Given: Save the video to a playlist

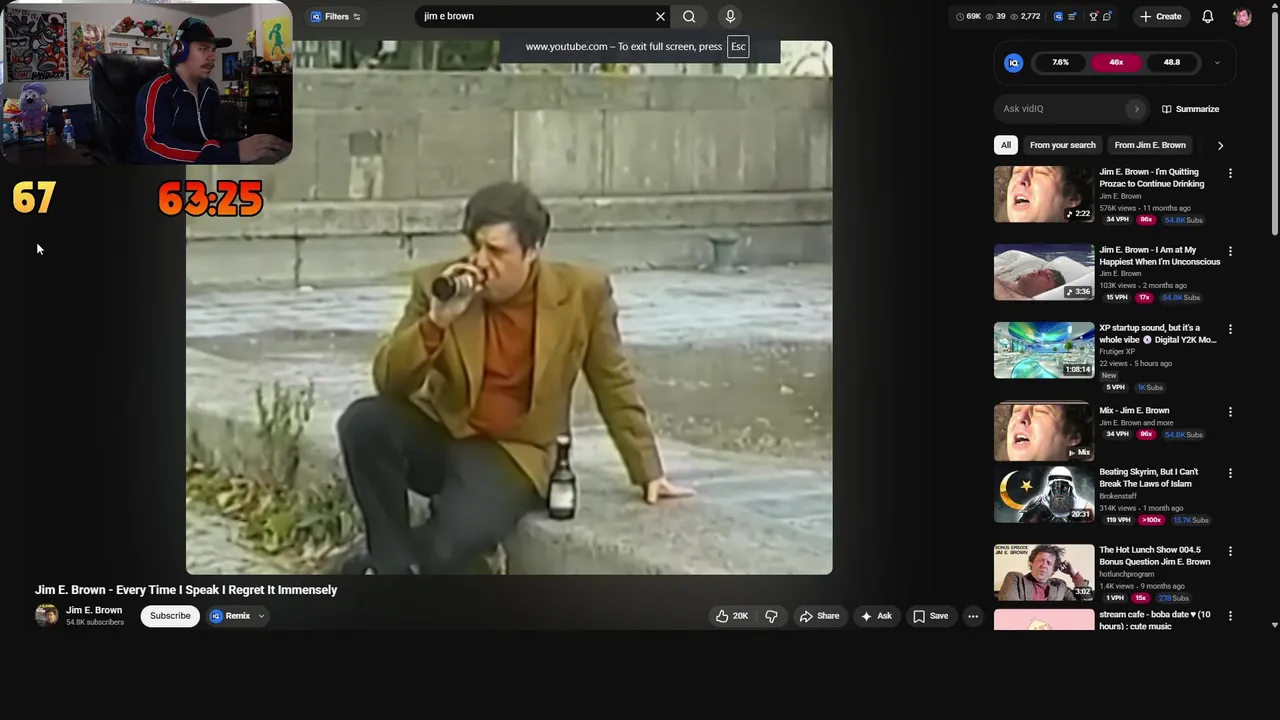Looking at the screenshot, I should tap(930, 616).
